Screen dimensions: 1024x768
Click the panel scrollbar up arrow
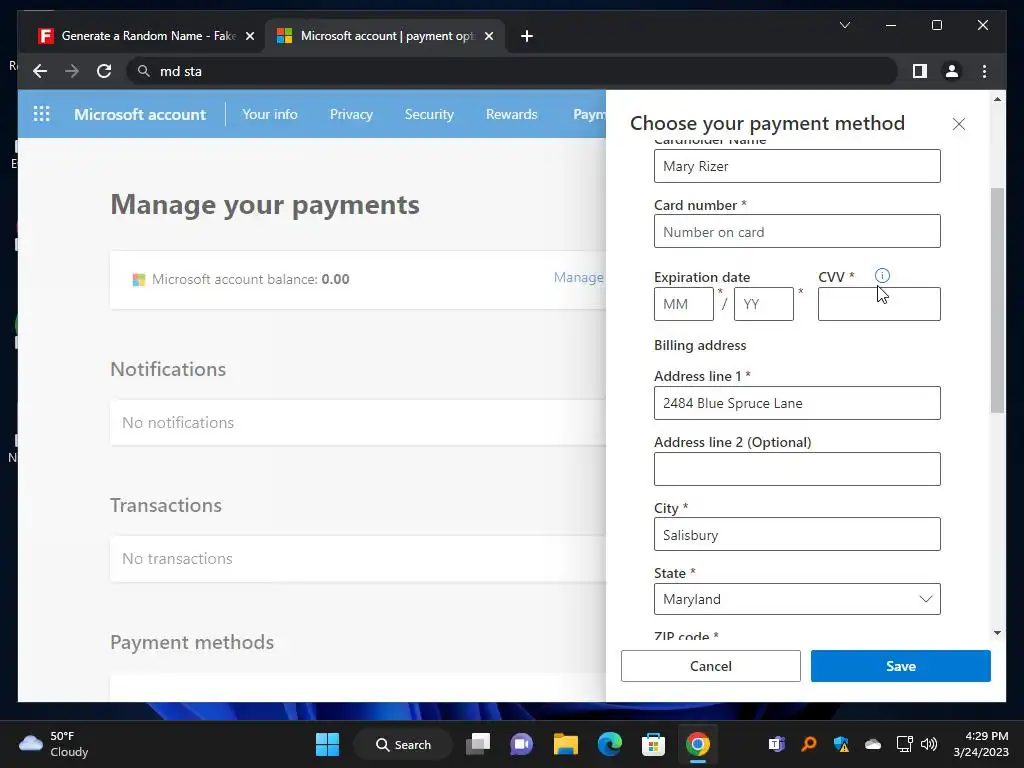[997, 99]
